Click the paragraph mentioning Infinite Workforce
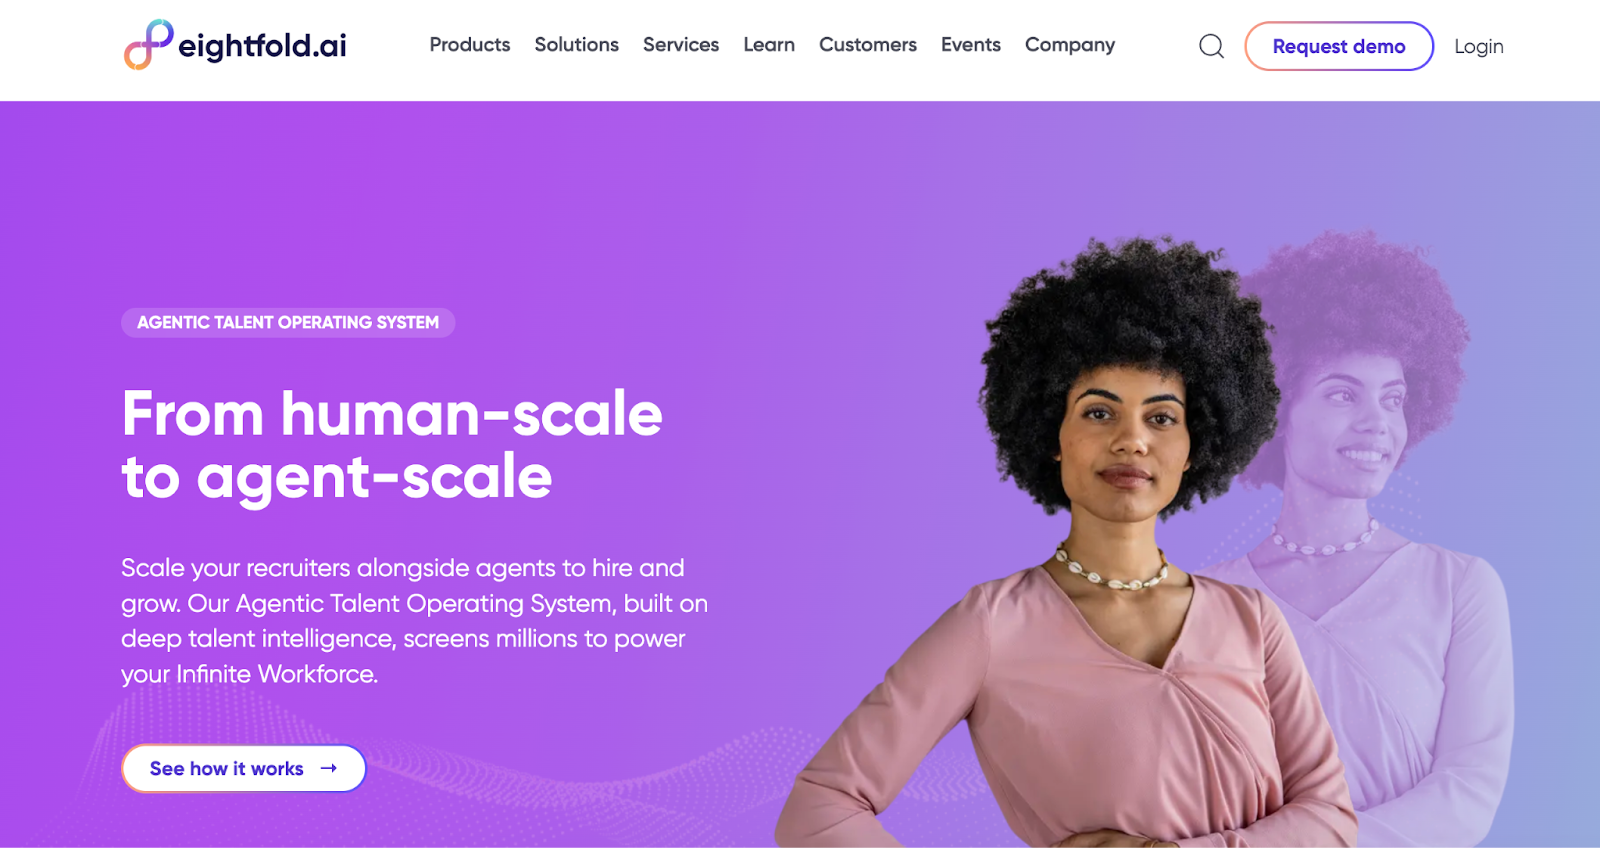 (x=415, y=621)
